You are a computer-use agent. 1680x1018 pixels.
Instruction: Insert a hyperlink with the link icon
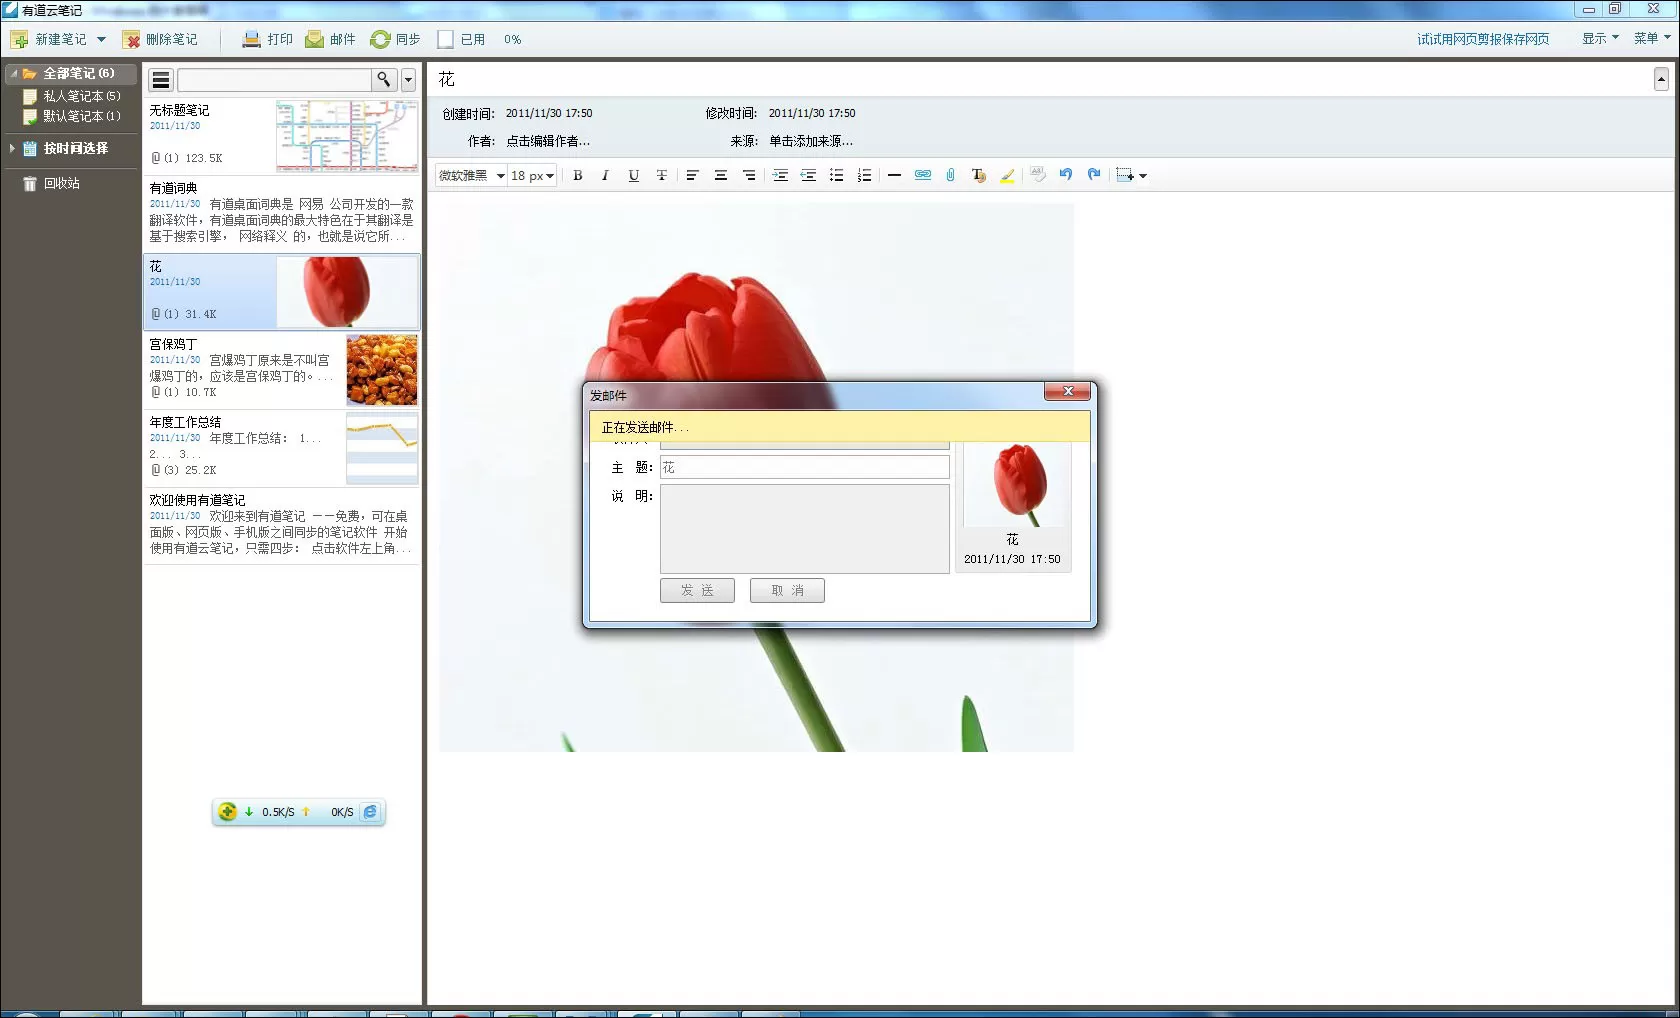coord(923,175)
